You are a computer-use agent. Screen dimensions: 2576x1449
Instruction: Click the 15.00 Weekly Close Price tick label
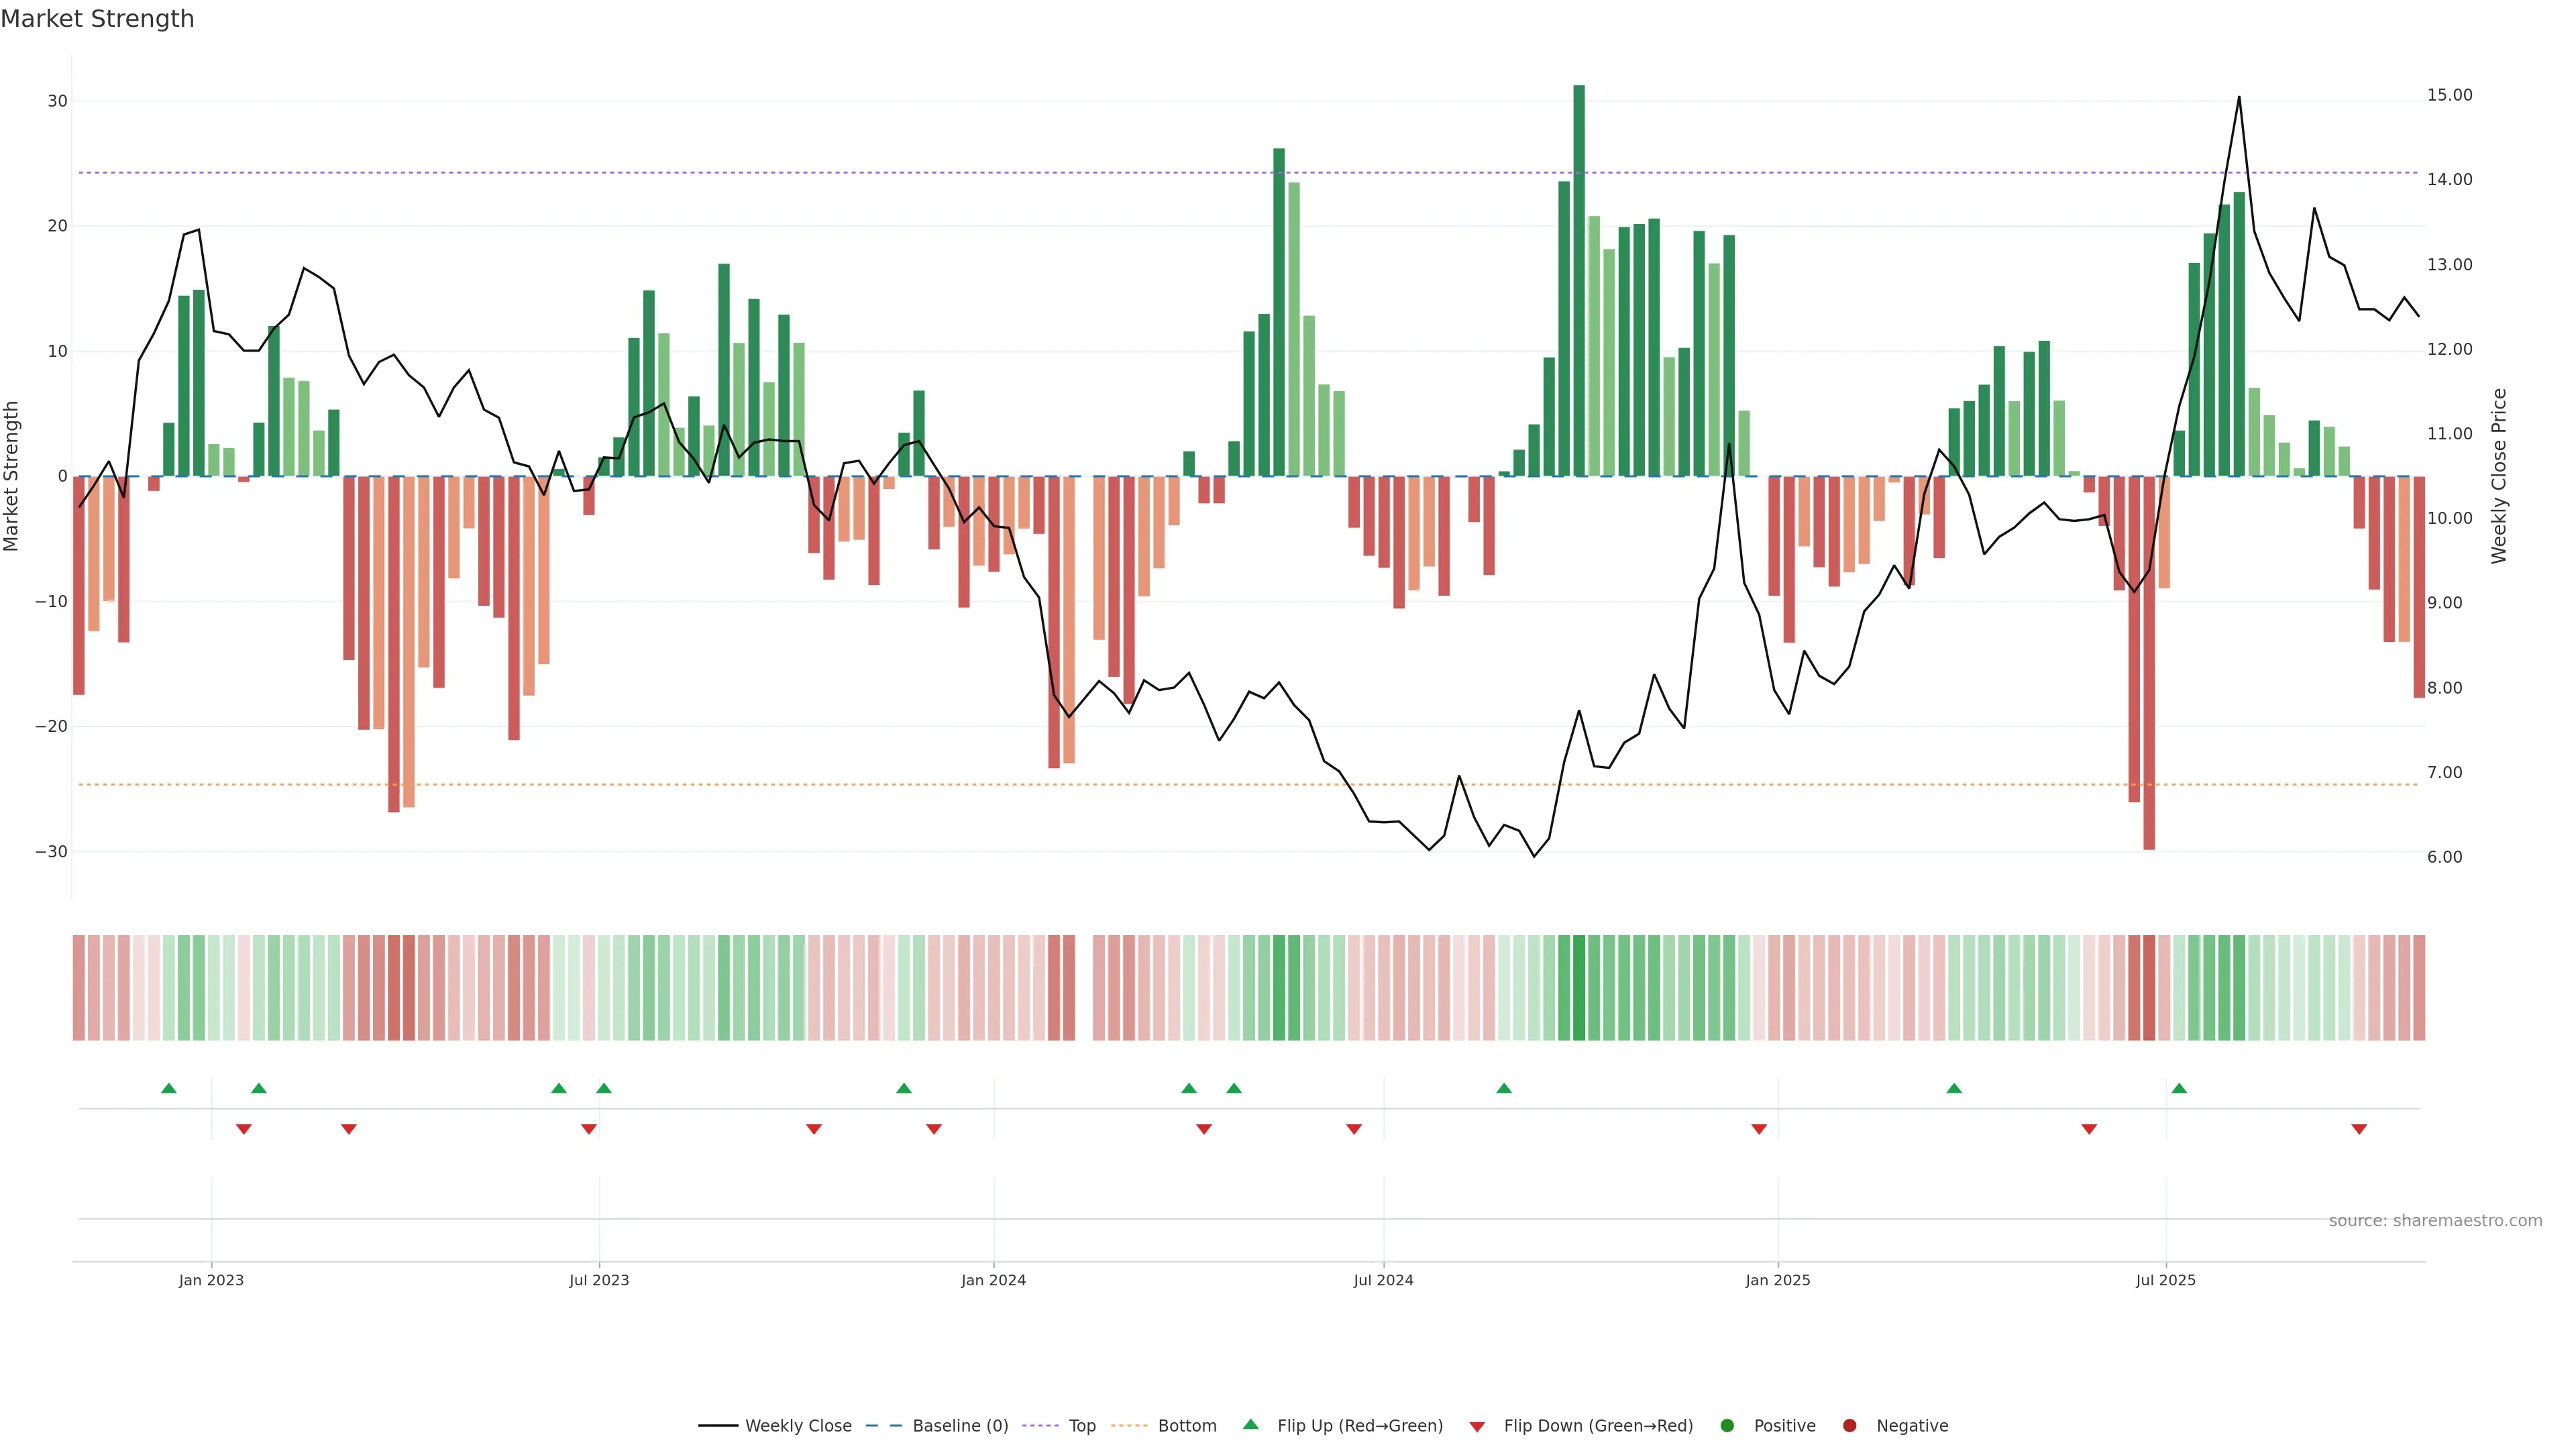(x=2449, y=95)
